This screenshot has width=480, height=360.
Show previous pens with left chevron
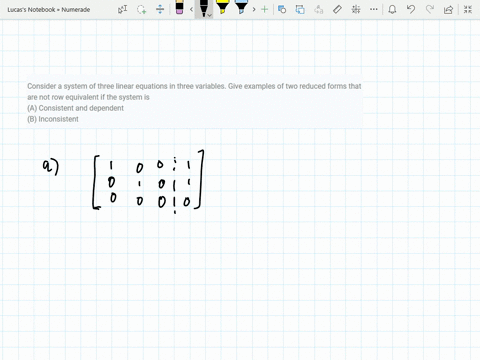point(191,9)
